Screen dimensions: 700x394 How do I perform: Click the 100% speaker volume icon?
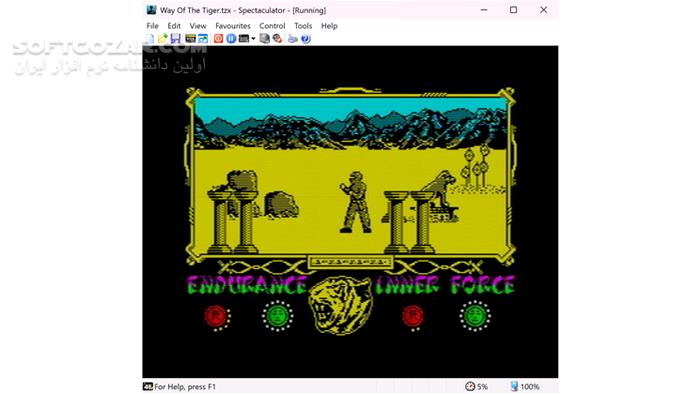514,386
